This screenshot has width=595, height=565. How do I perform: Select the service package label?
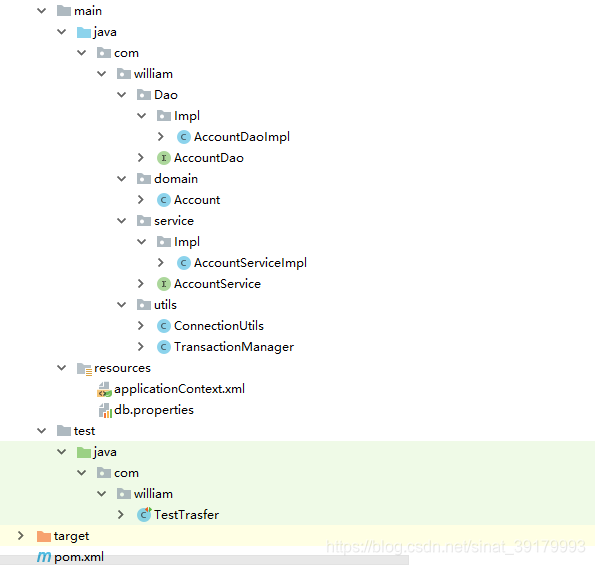(x=174, y=221)
